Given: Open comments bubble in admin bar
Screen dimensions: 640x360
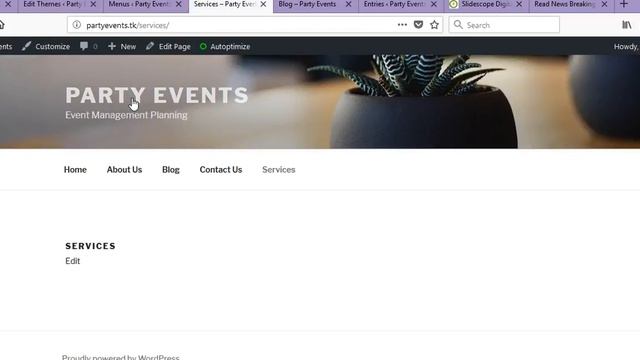Looking at the screenshot, I should point(84,46).
